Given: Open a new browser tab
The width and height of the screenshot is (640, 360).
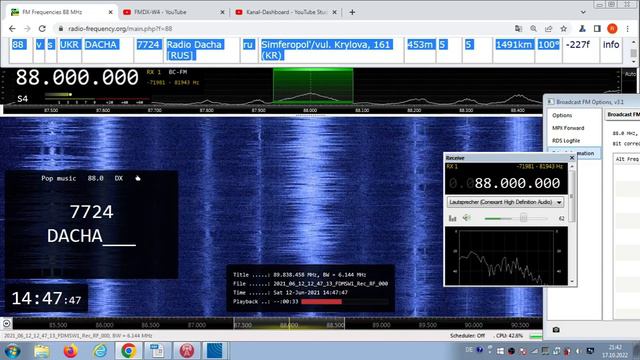Looking at the screenshot, I should [352, 12].
